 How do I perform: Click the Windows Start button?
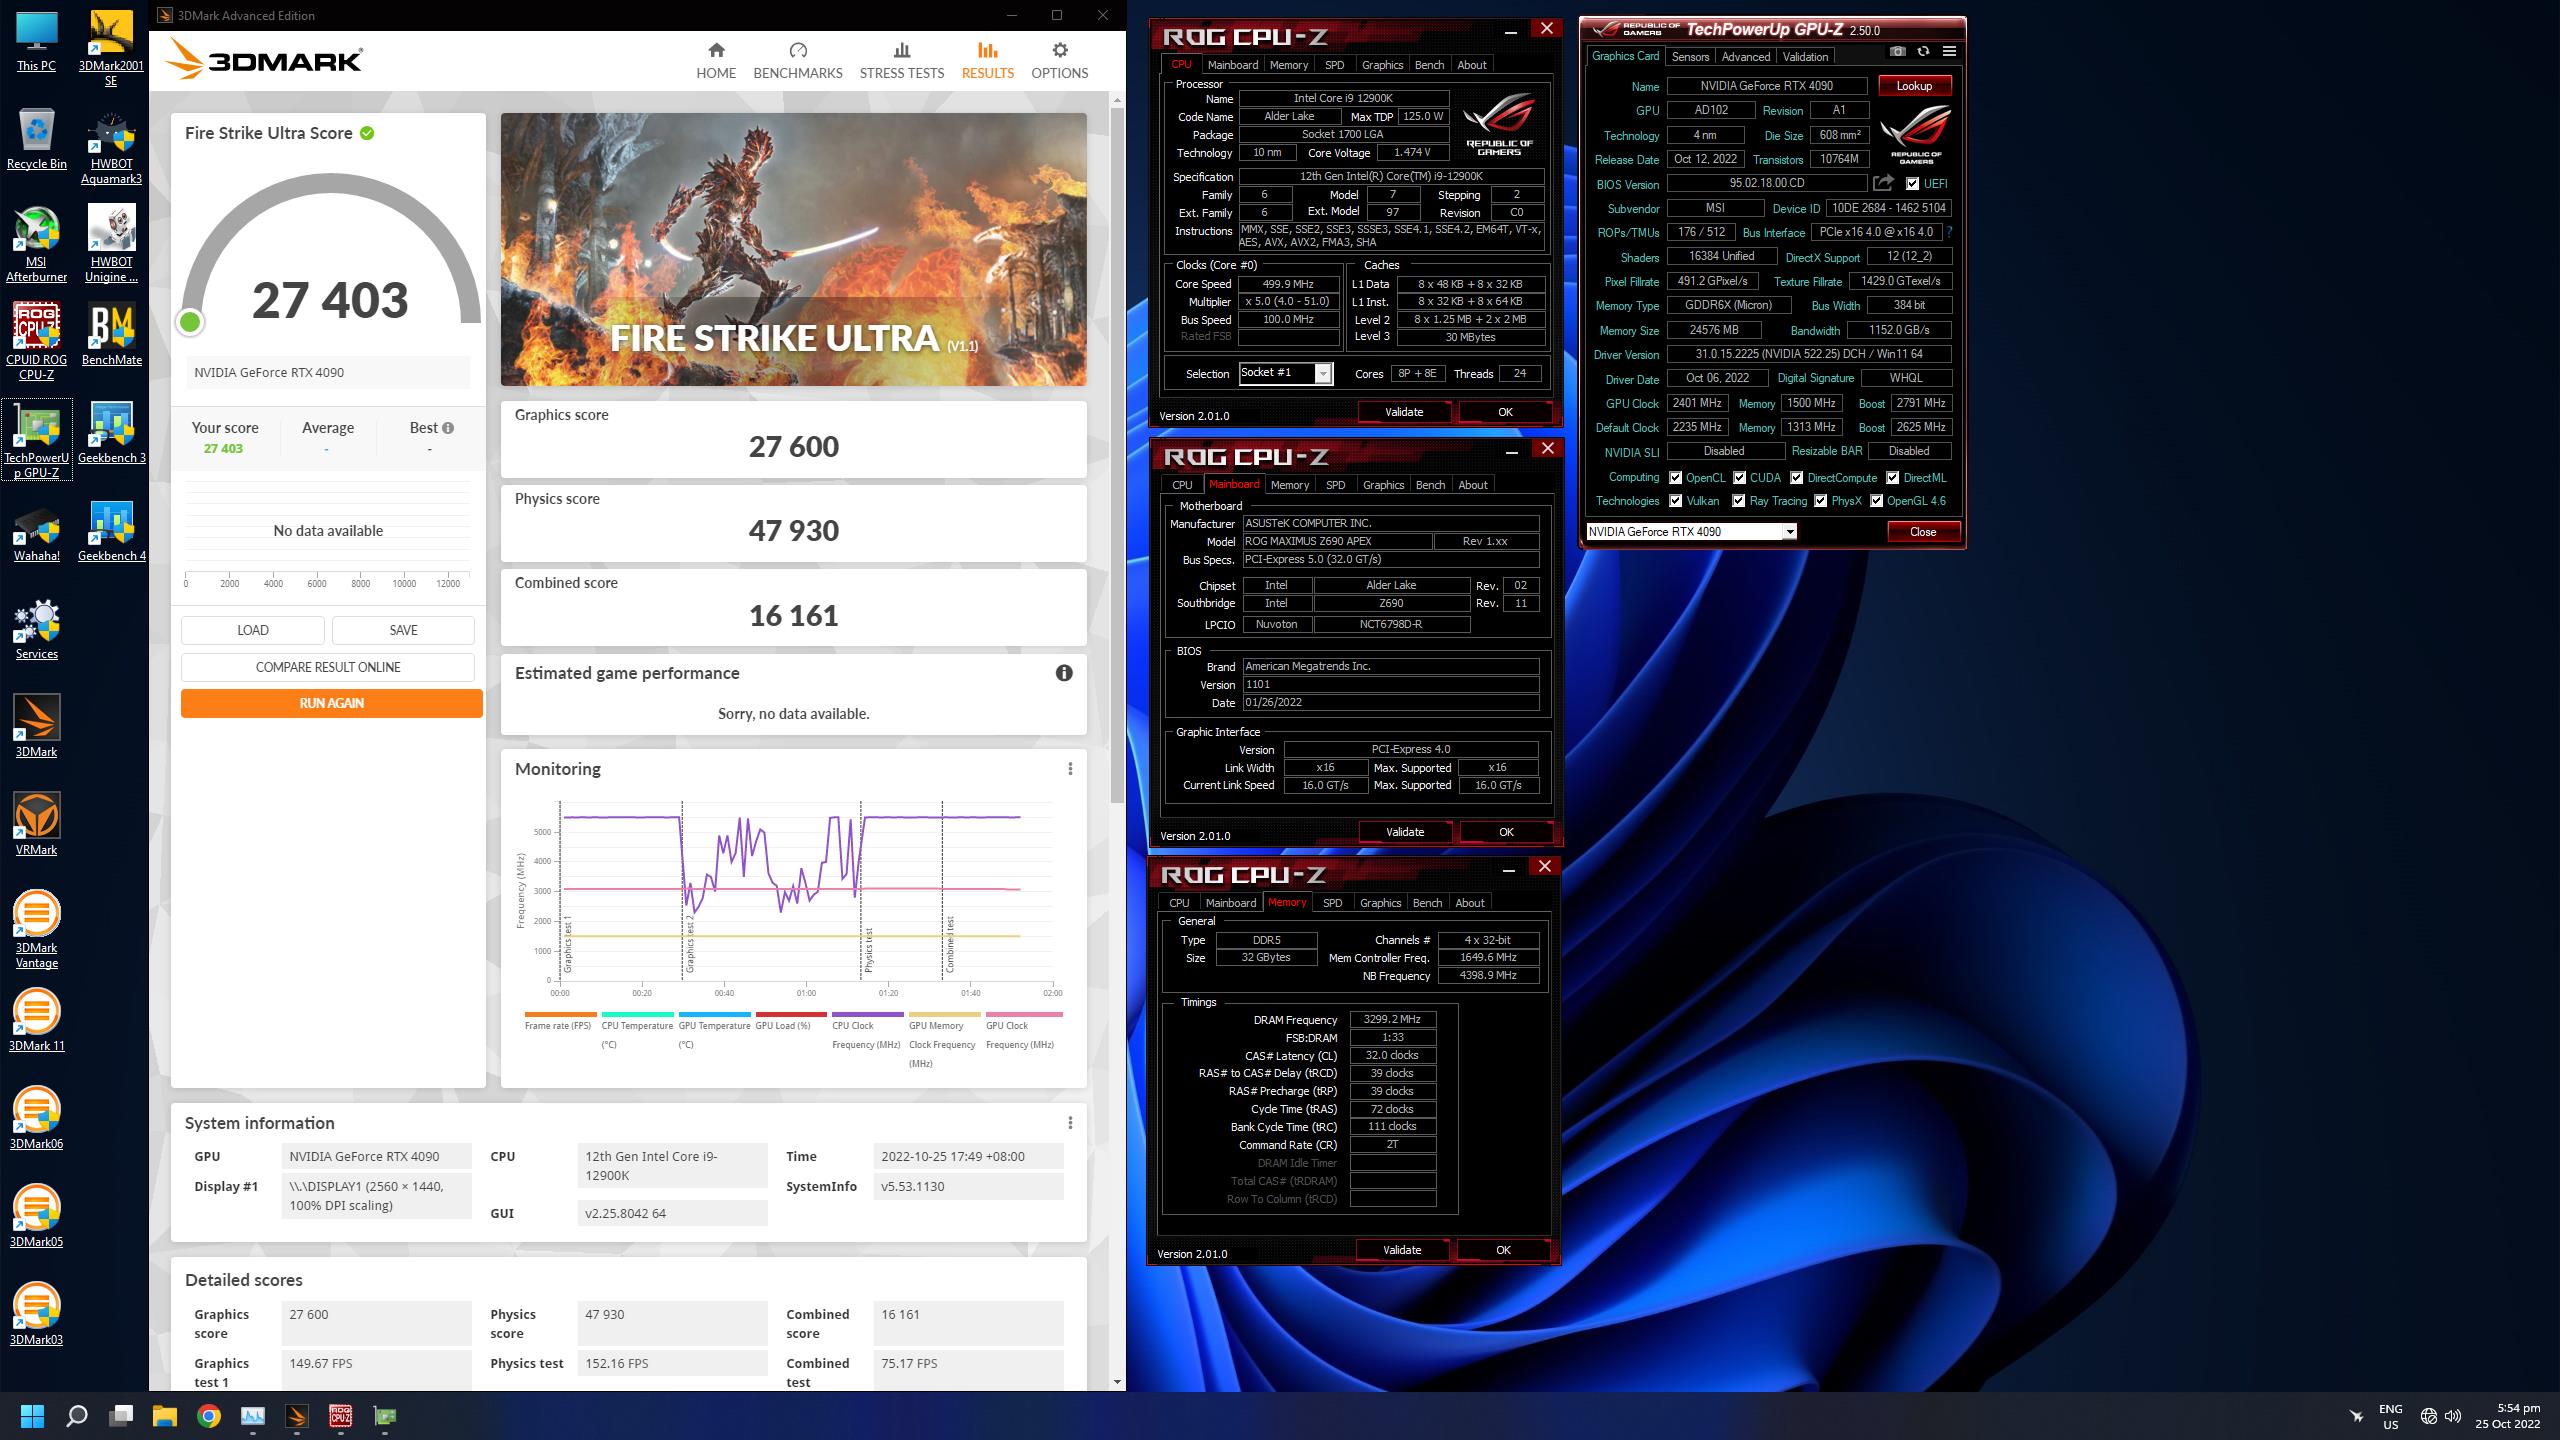click(x=32, y=1416)
